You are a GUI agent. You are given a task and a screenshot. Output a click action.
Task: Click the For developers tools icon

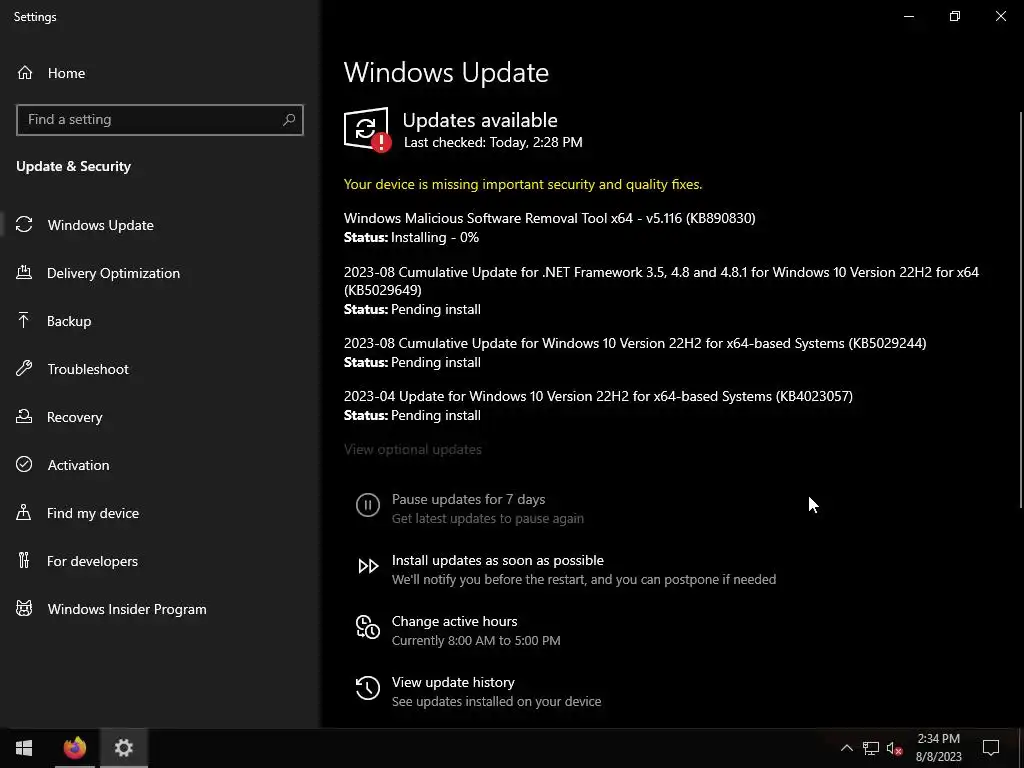click(24, 560)
